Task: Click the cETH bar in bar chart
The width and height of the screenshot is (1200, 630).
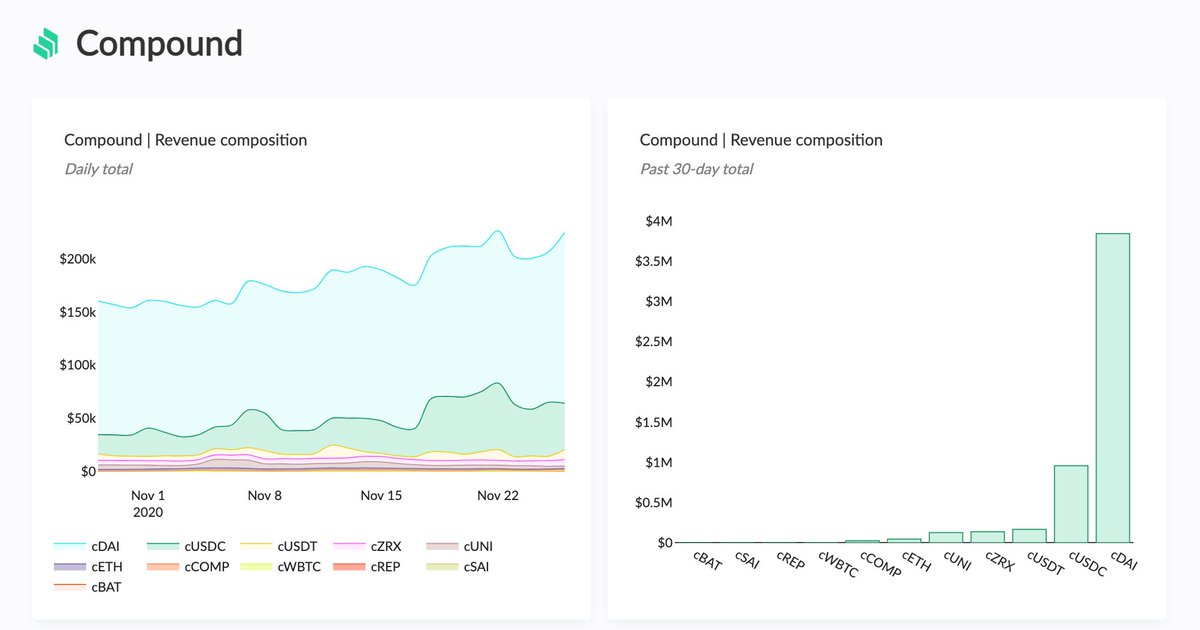Action: tap(904, 541)
